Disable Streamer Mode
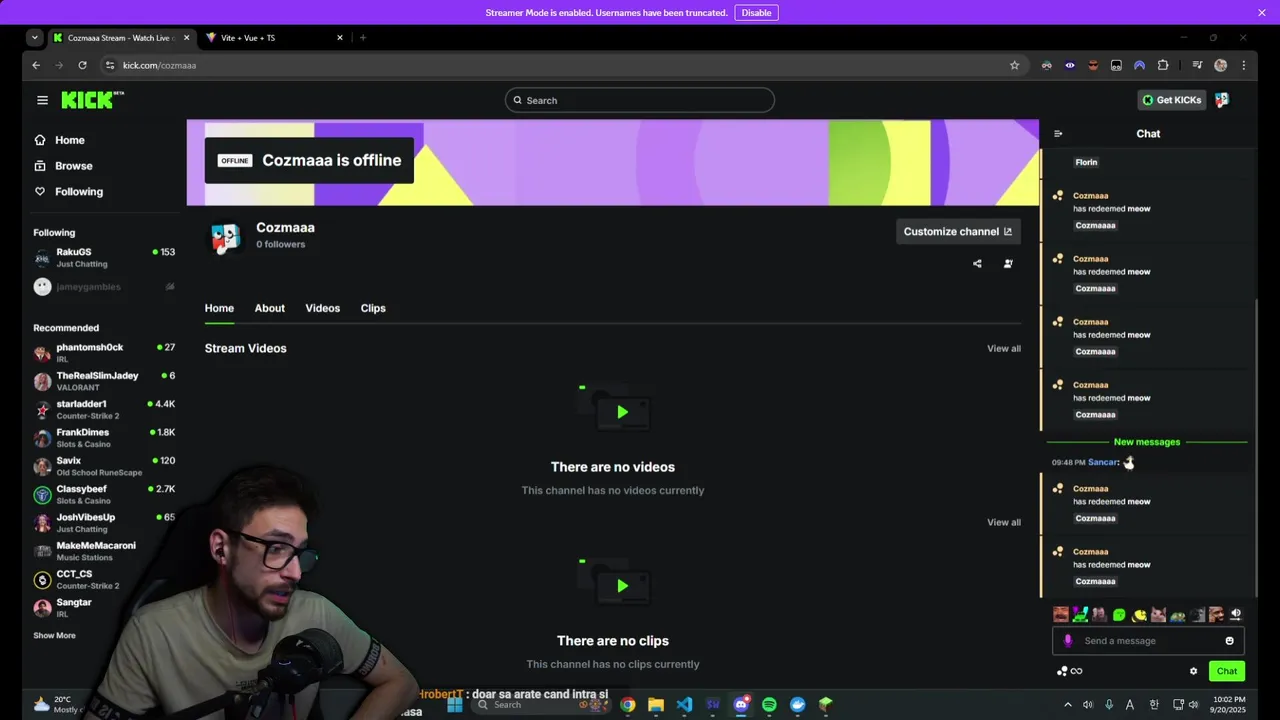The height and width of the screenshot is (720, 1280). click(756, 13)
